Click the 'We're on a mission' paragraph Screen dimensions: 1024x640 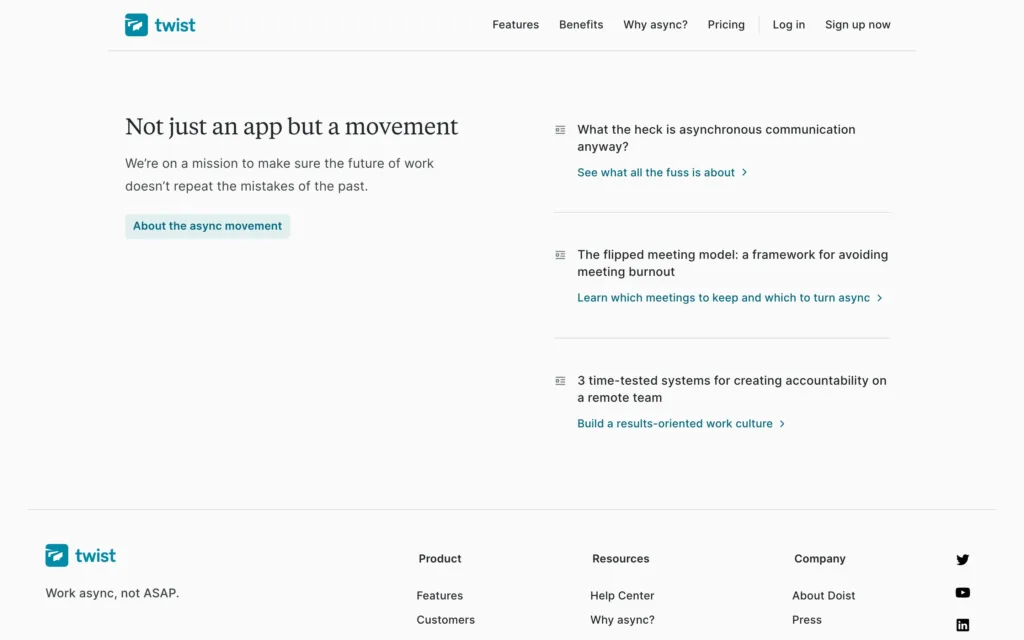pos(280,175)
